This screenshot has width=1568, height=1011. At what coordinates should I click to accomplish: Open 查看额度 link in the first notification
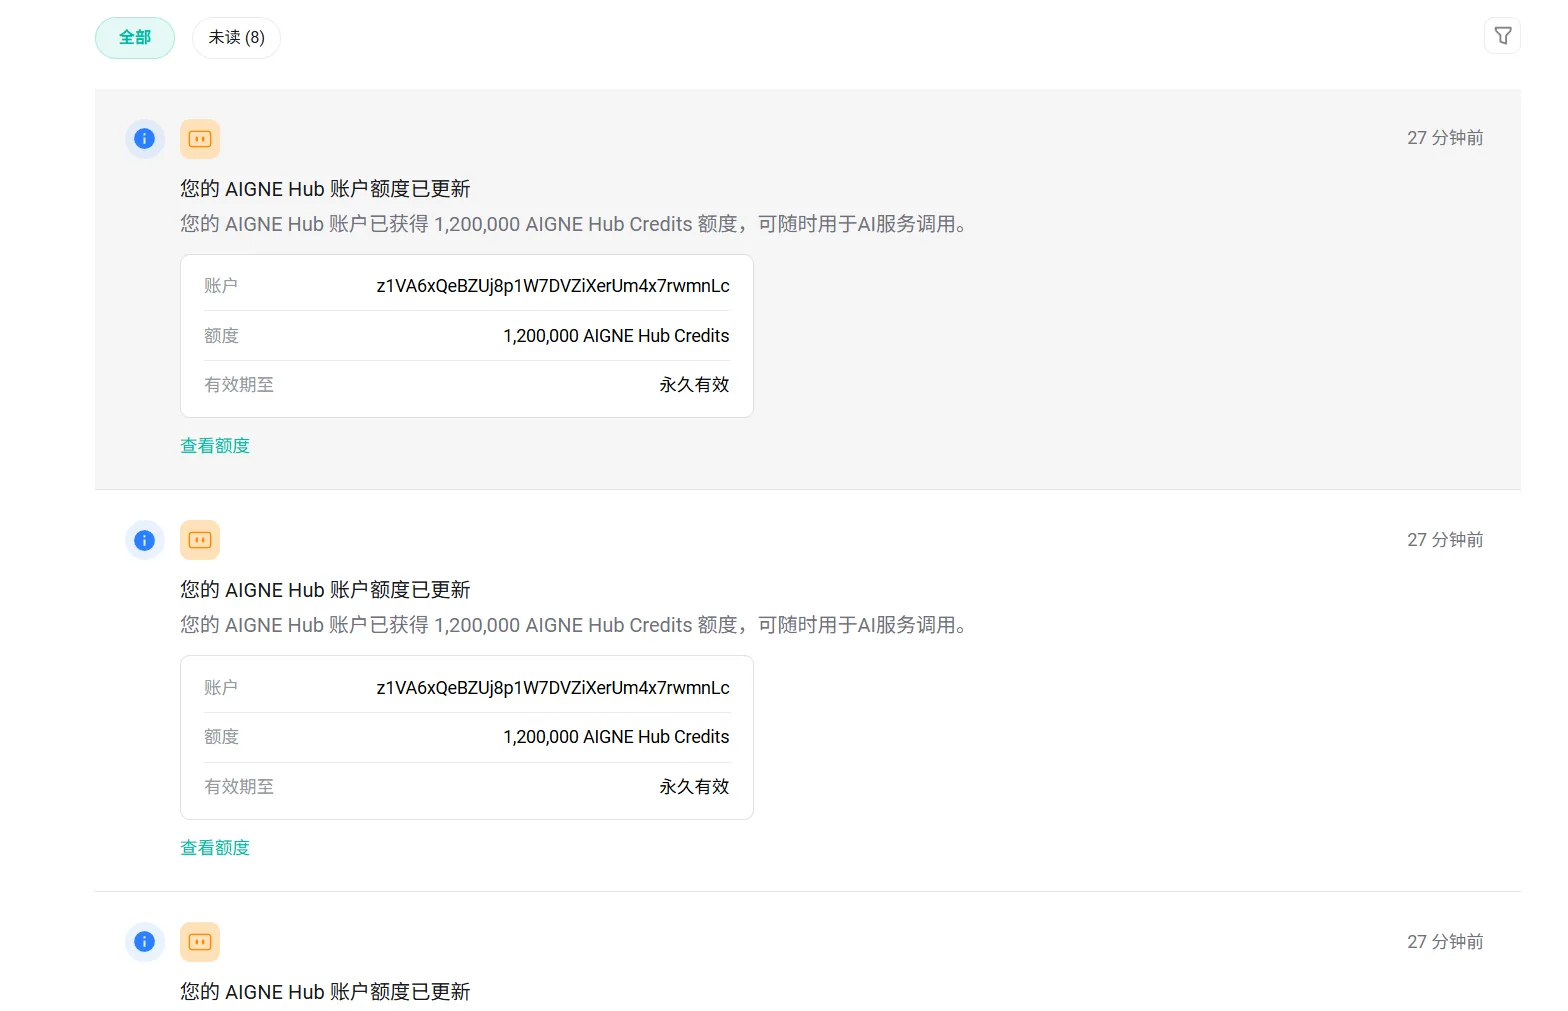[215, 446]
